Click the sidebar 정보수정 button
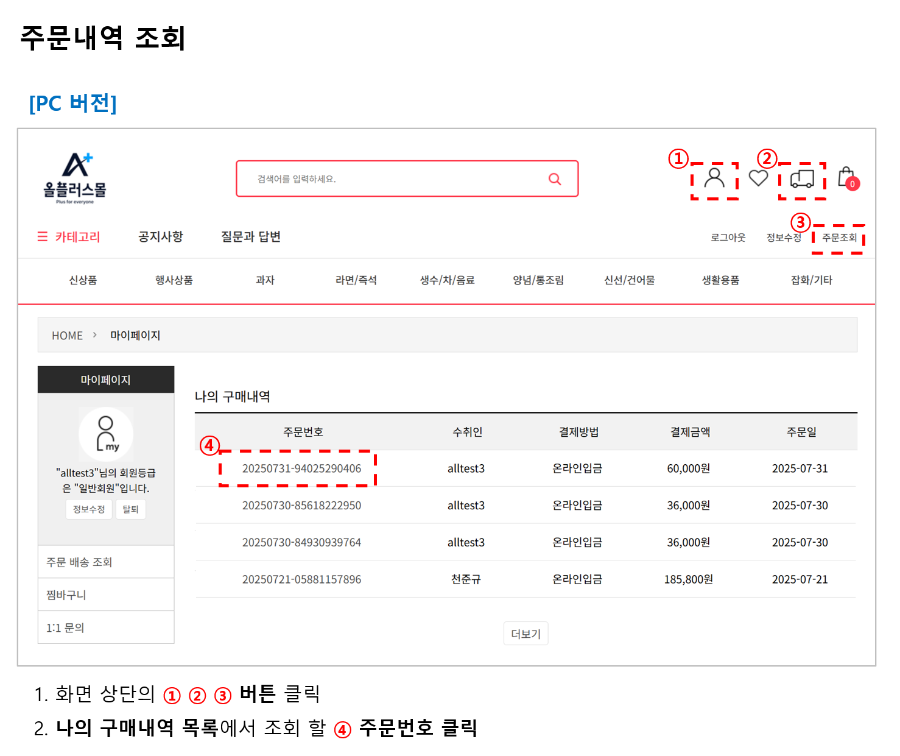 click(89, 509)
